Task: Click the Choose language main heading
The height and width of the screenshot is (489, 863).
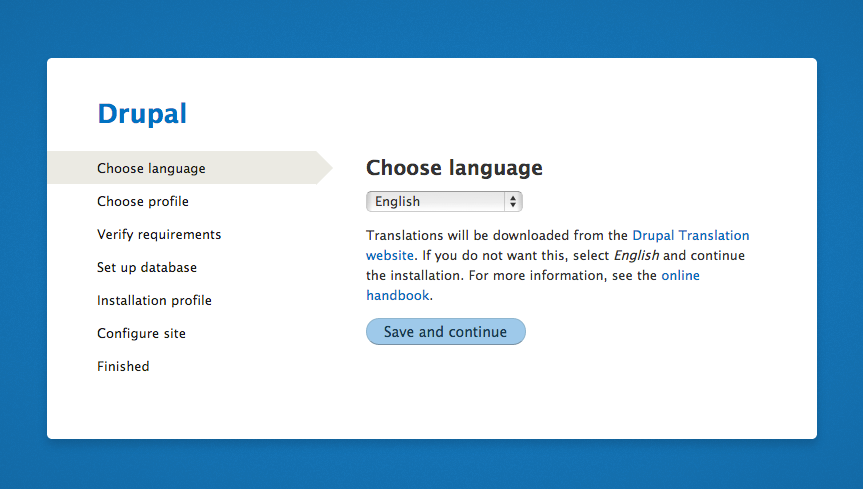Action: pos(454,167)
